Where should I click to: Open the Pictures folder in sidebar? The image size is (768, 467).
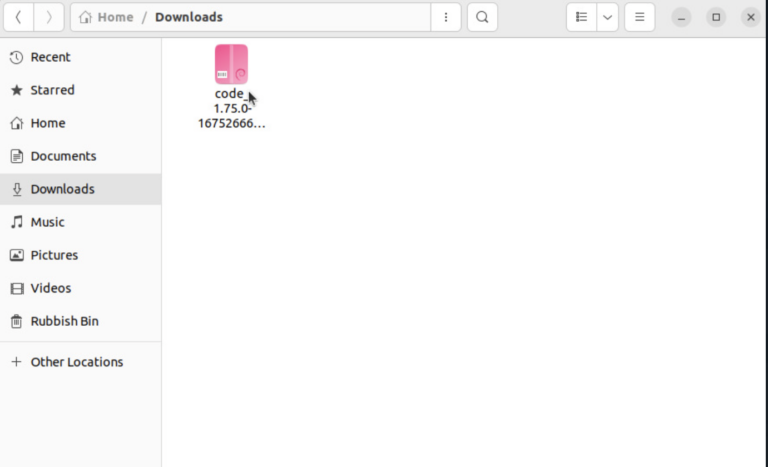click(x=54, y=255)
